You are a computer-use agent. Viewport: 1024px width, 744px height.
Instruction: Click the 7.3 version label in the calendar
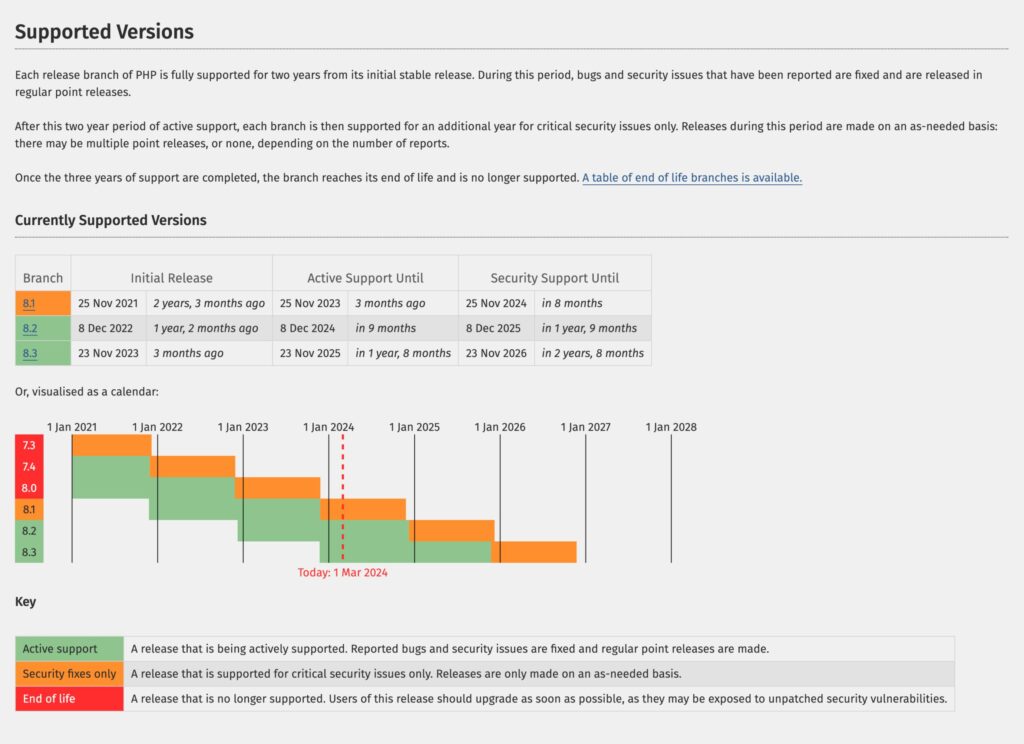pyautogui.click(x=29, y=445)
